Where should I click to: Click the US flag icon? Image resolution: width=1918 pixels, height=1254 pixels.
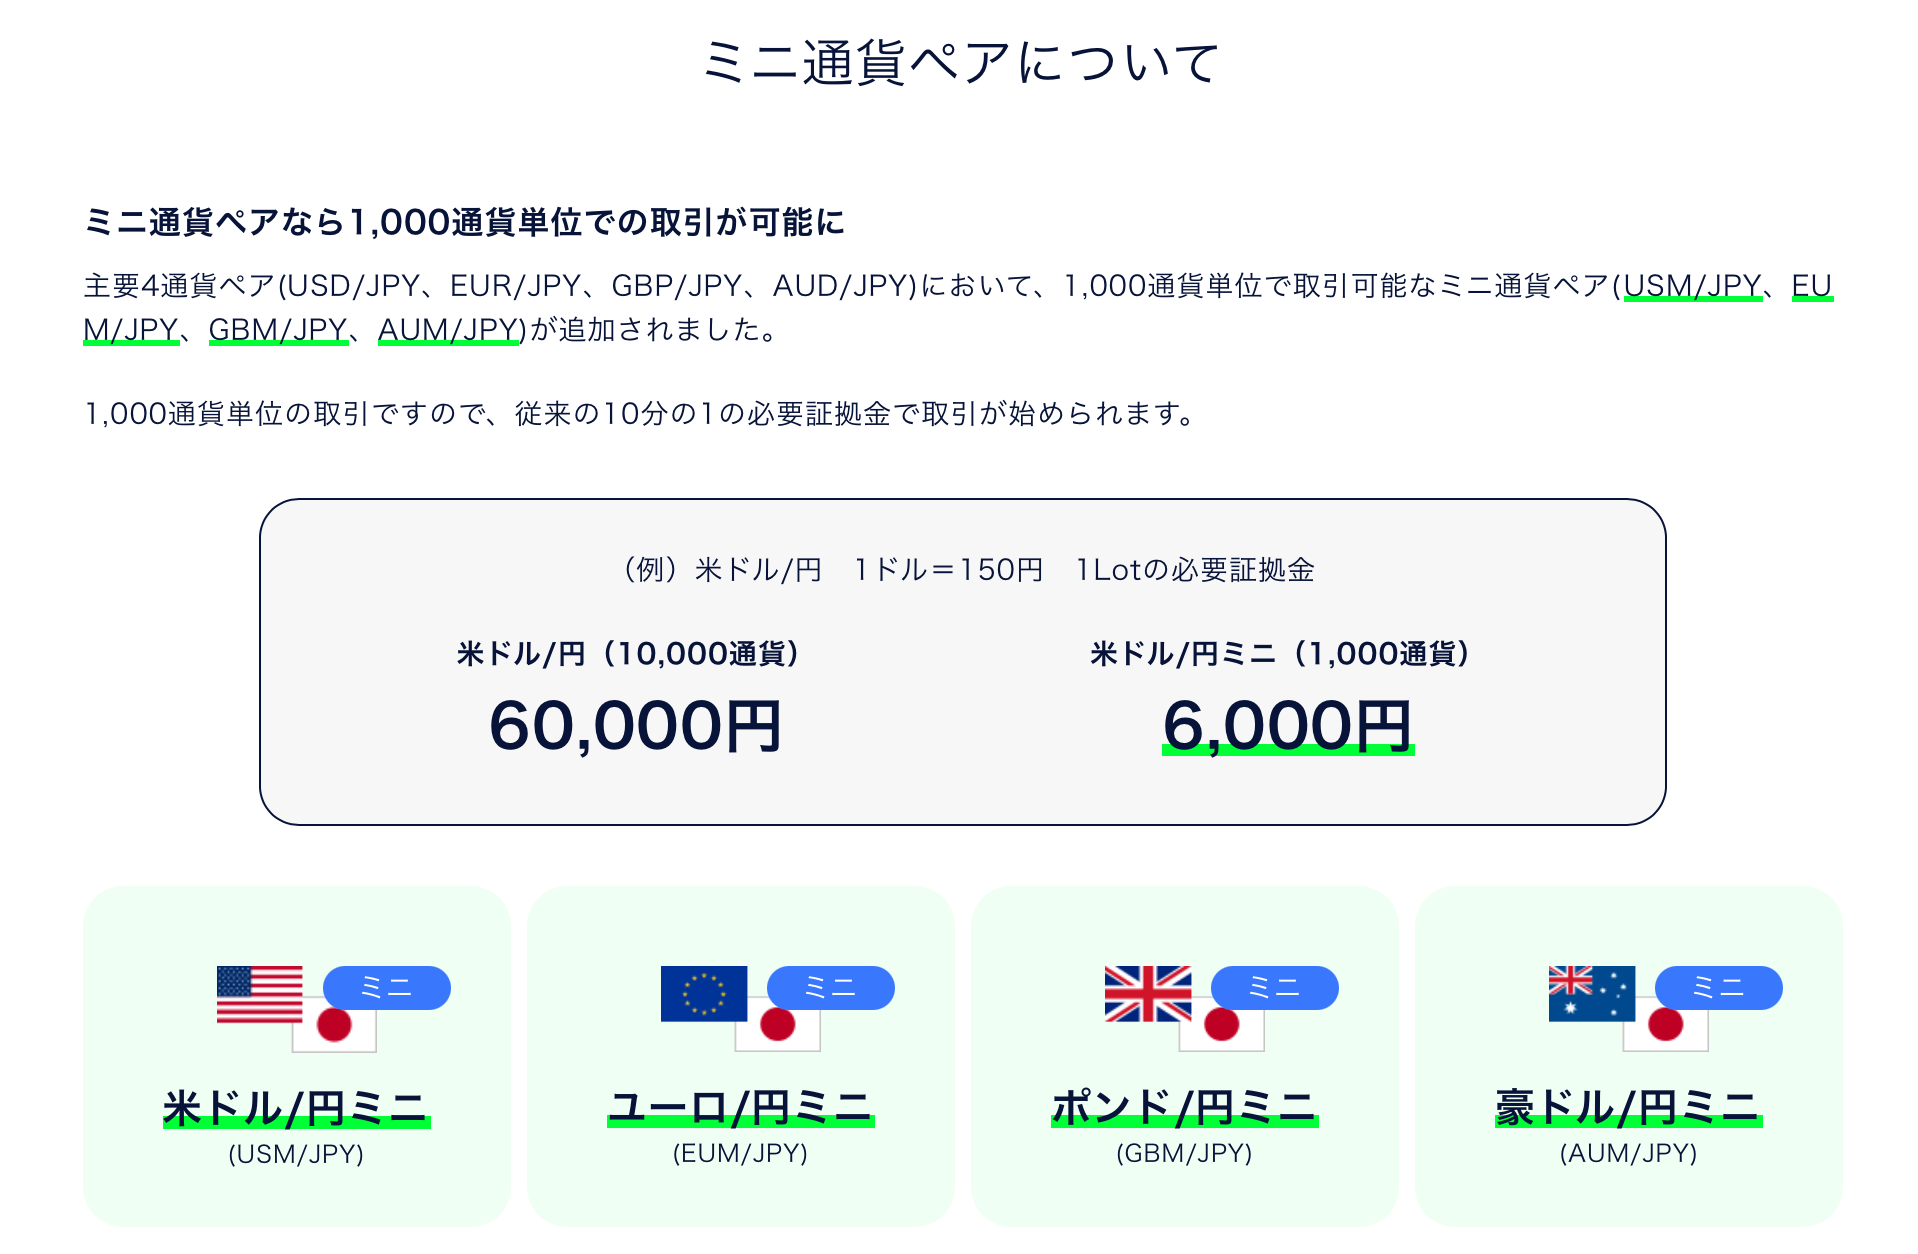(258, 993)
